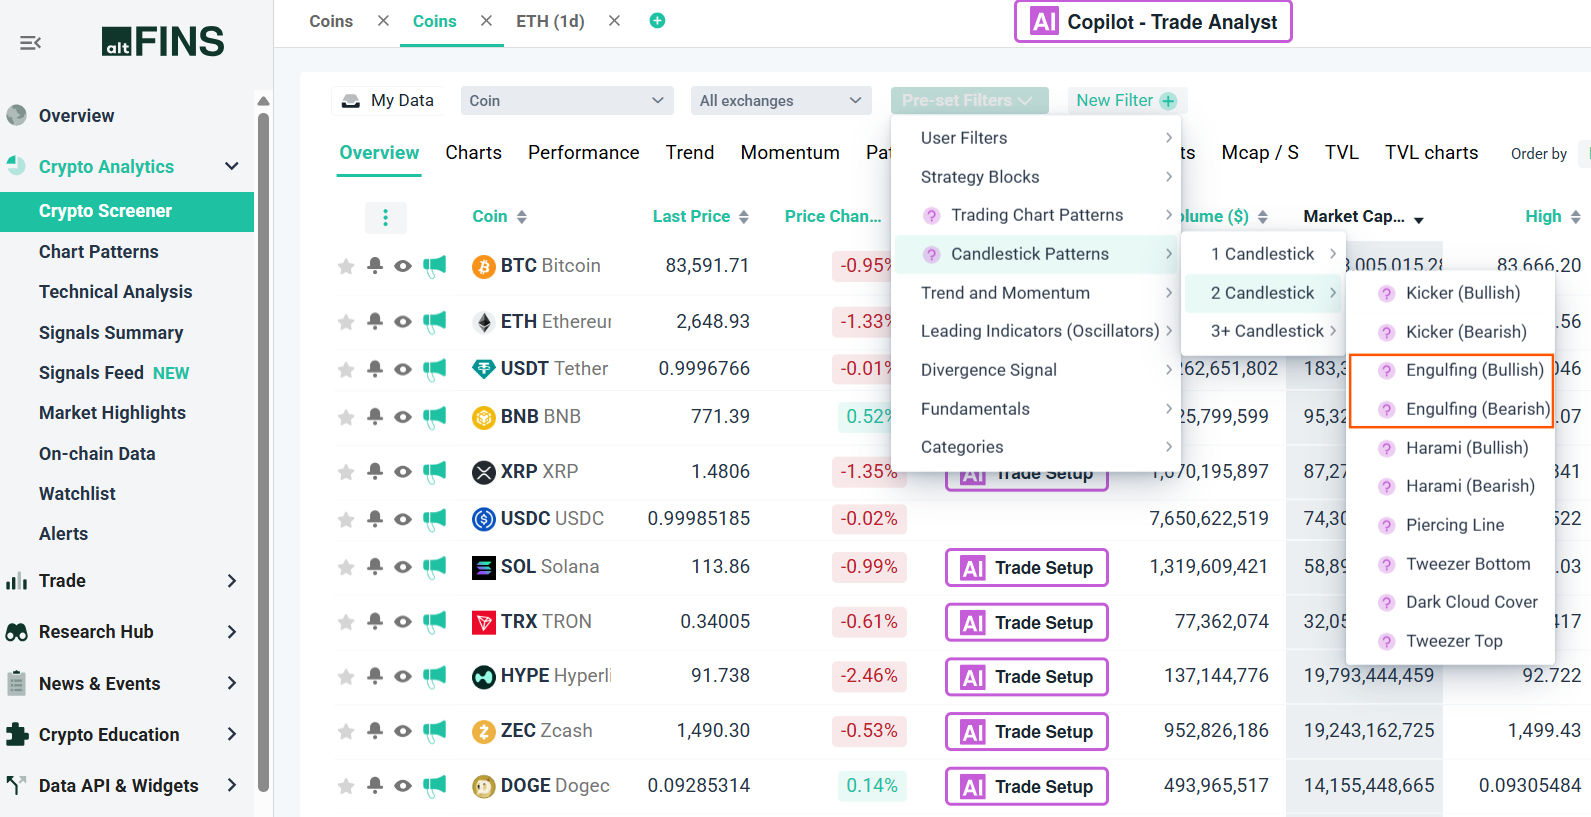Screen dimensions: 1591x817
Task: Toggle watch eye for SOL Solana
Action: [x=403, y=567]
